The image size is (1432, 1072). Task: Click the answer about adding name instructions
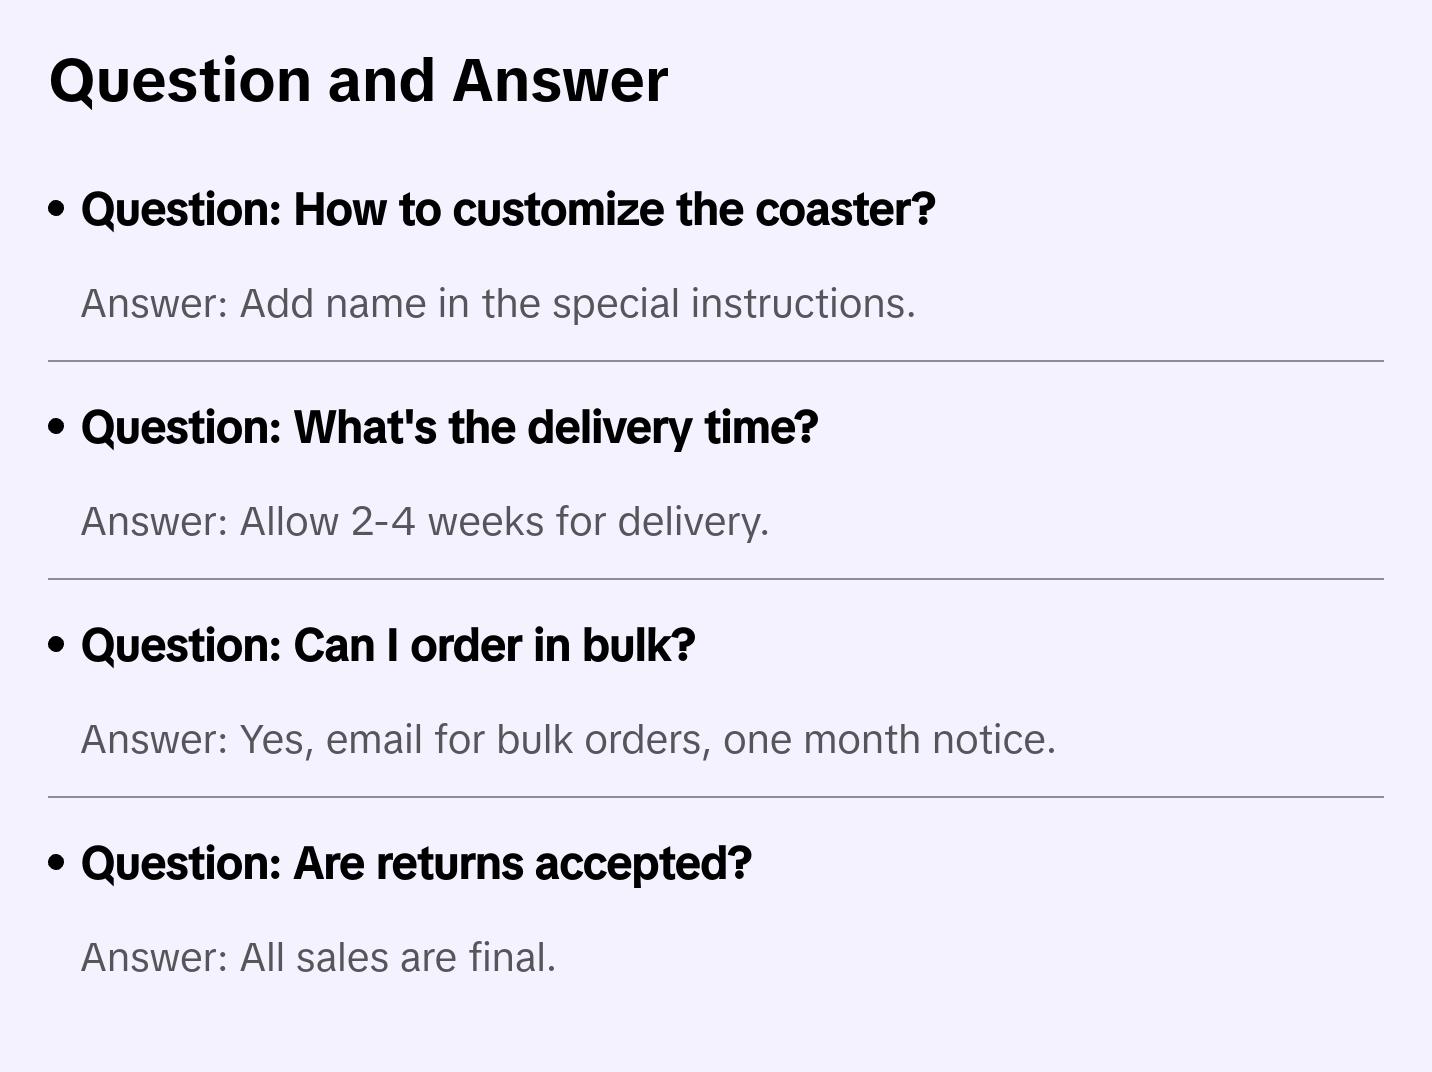(x=498, y=304)
